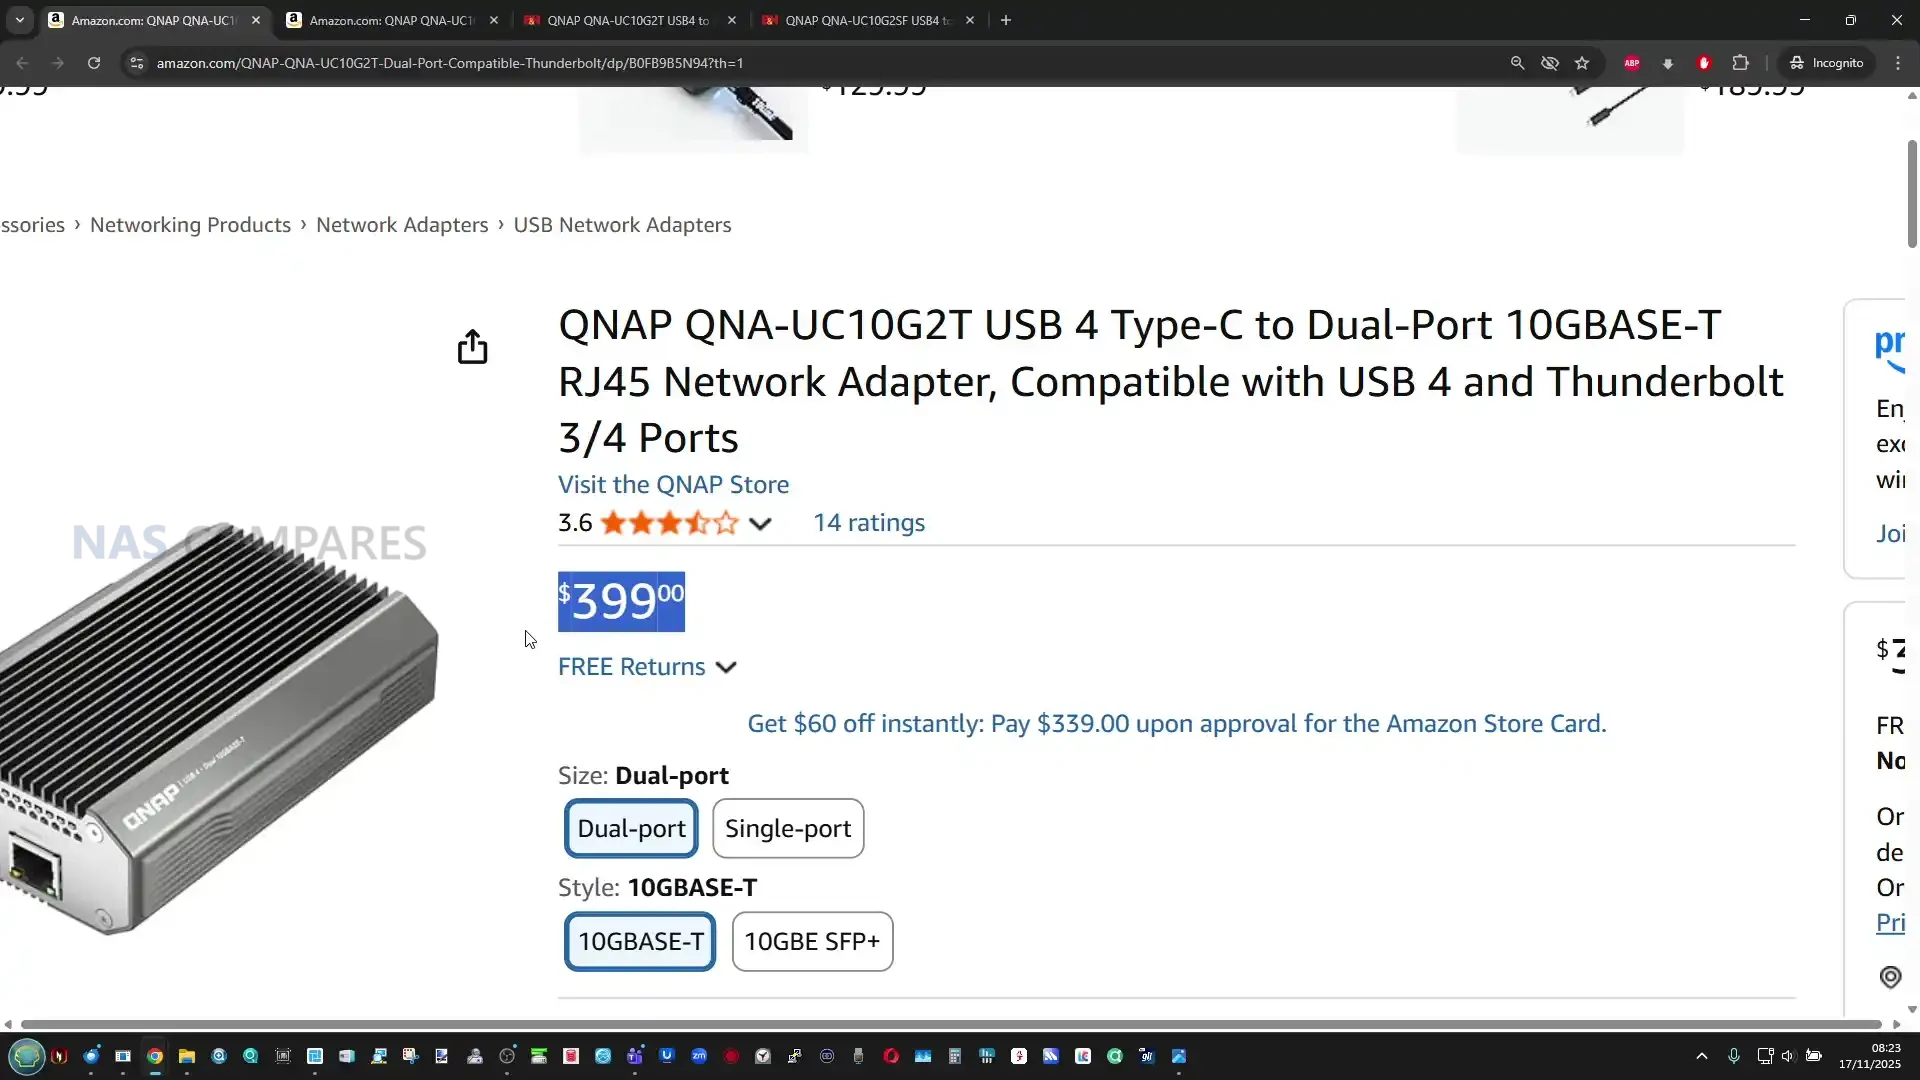Click the QNAP adapter product image
Screen dimensions: 1920x1080
click(x=220, y=730)
